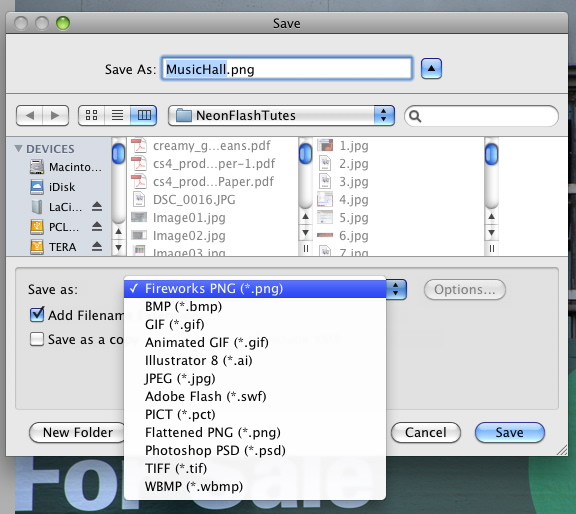Viewport: 576px width, 514px height.
Task: Open the NeonFlashTutes folder popup
Action: point(281,115)
